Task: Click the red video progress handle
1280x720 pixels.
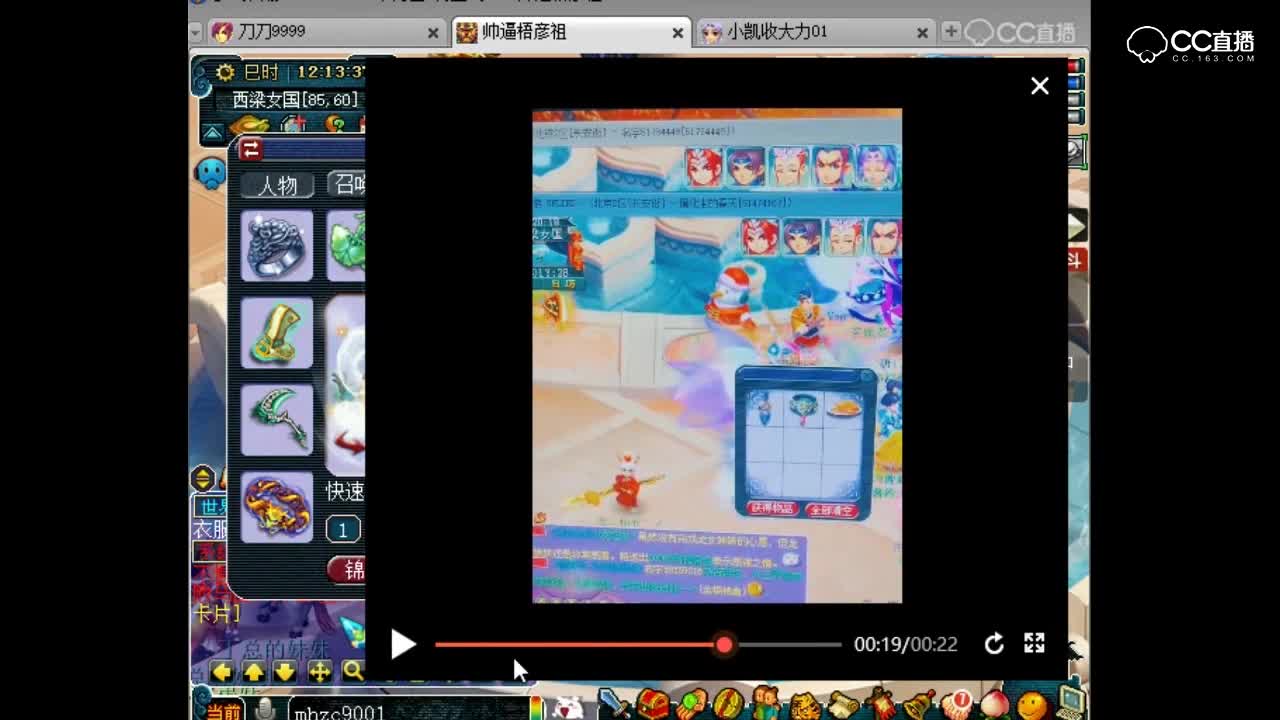Action: coord(724,645)
